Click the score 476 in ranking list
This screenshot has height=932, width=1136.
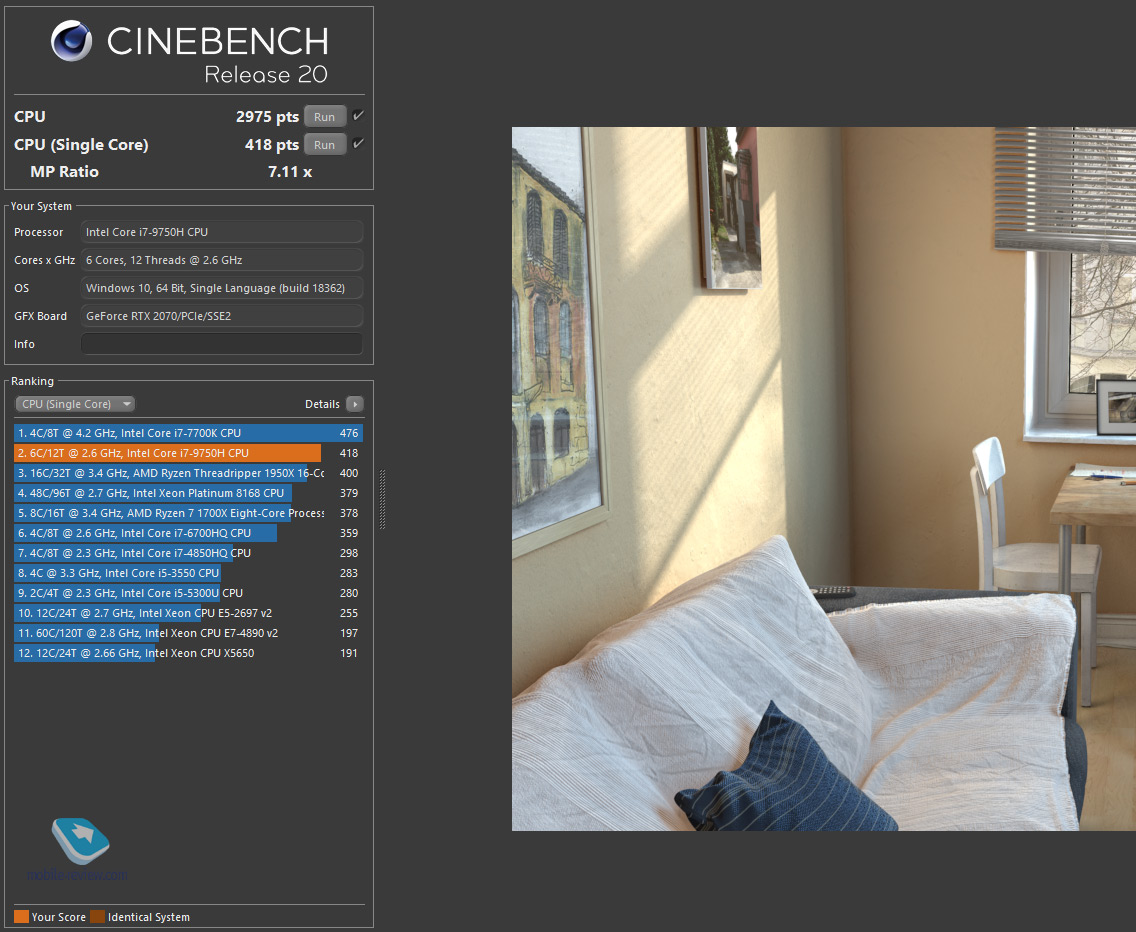(x=349, y=433)
